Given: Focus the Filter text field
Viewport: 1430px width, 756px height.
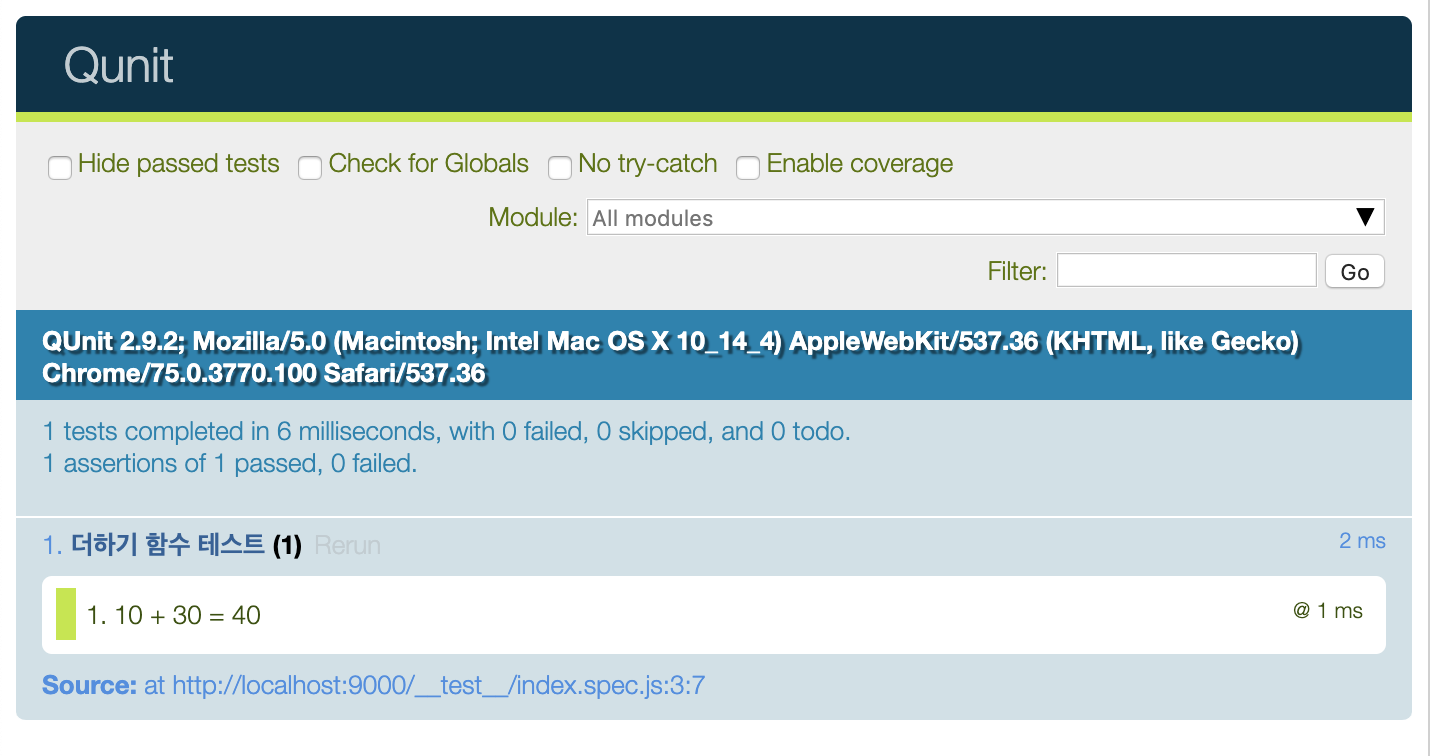Looking at the screenshot, I should point(1186,270).
